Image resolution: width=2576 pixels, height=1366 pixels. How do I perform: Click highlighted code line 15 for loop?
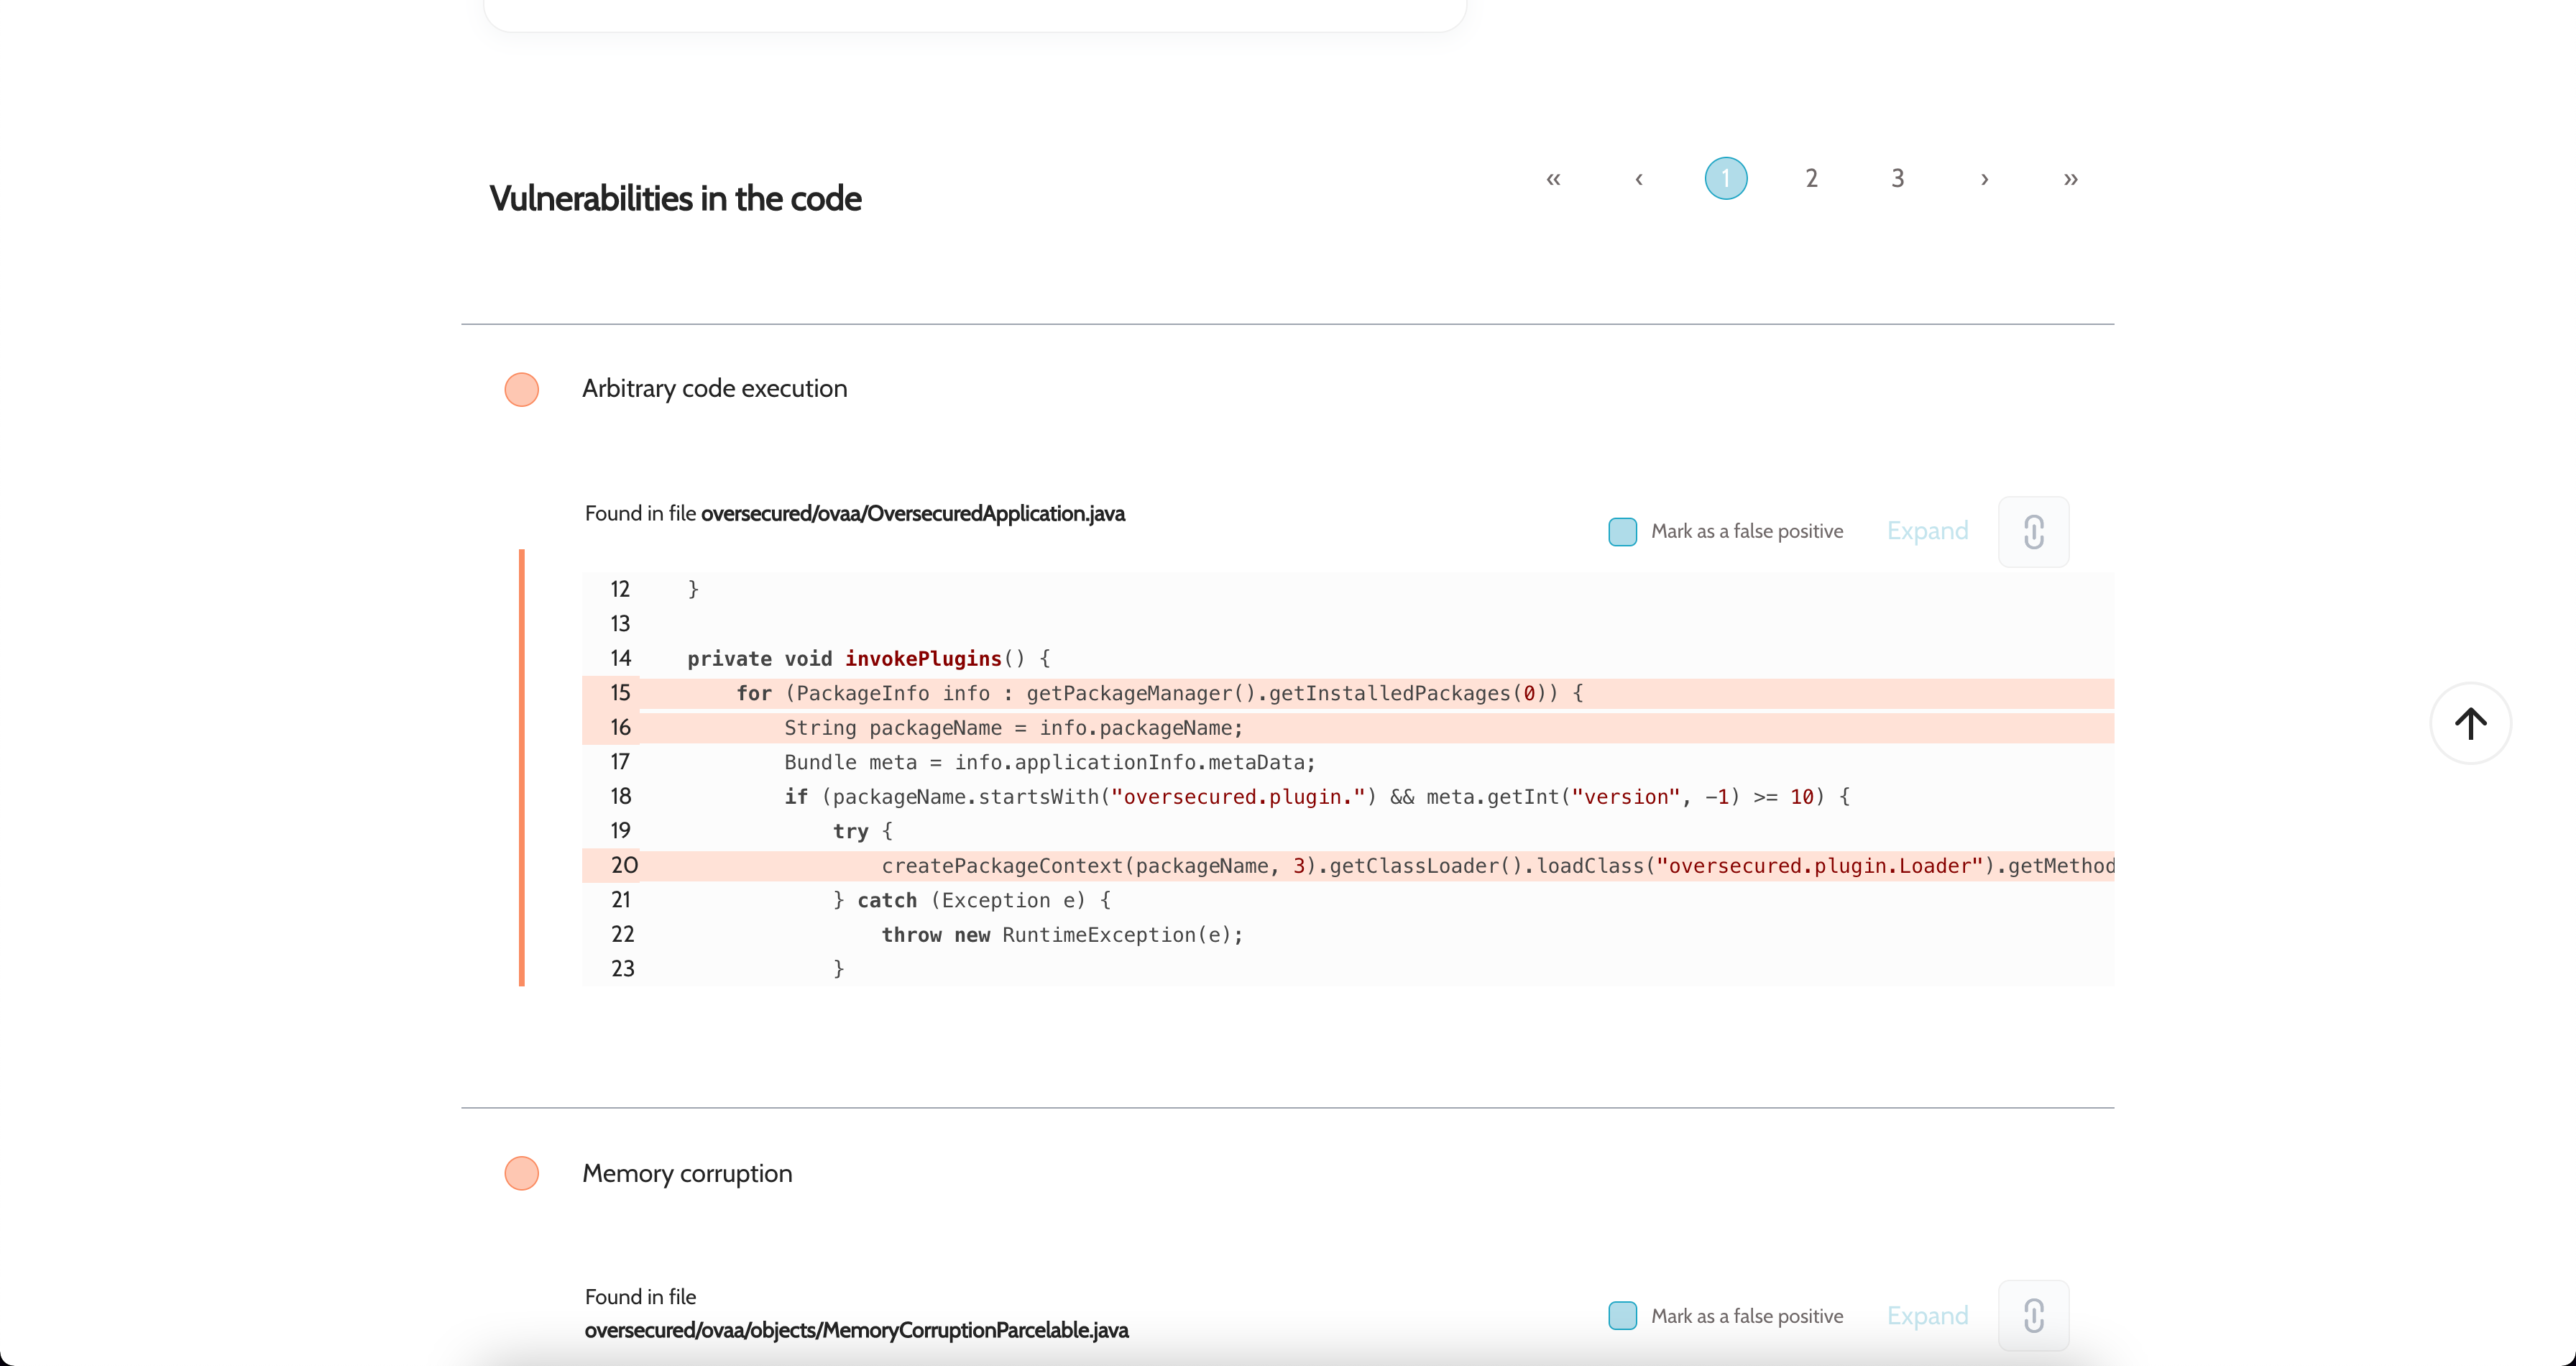point(1160,693)
